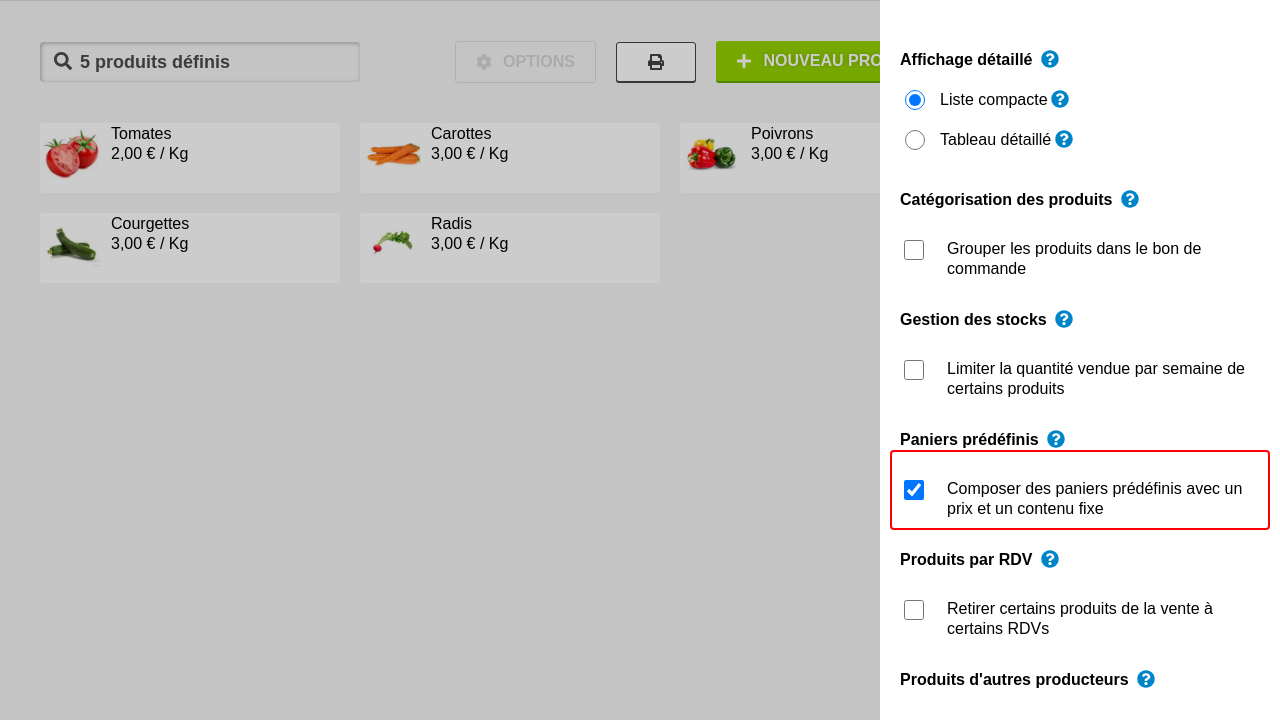The height and width of the screenshot is (720, 1280).
Task: Click help icon beside Liste compacte
Action: tap(1060, 99)
